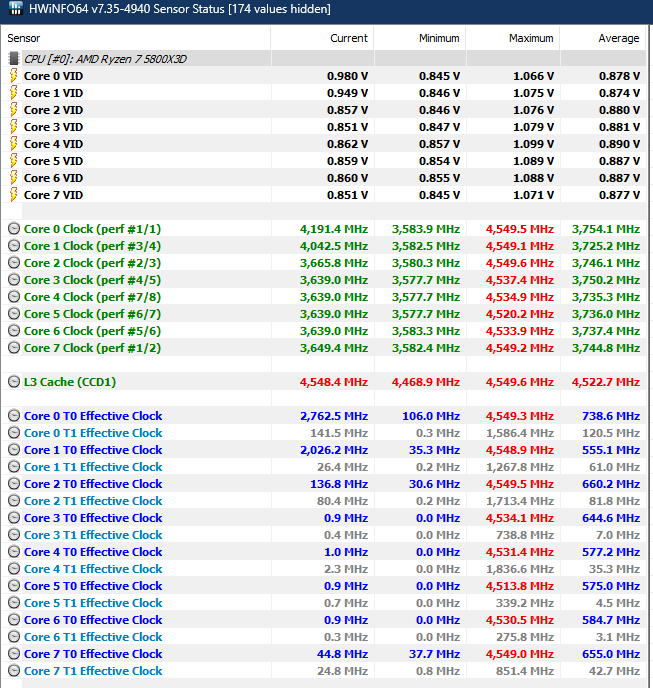Select the Core 0 VID sensor label

point(53,76)
